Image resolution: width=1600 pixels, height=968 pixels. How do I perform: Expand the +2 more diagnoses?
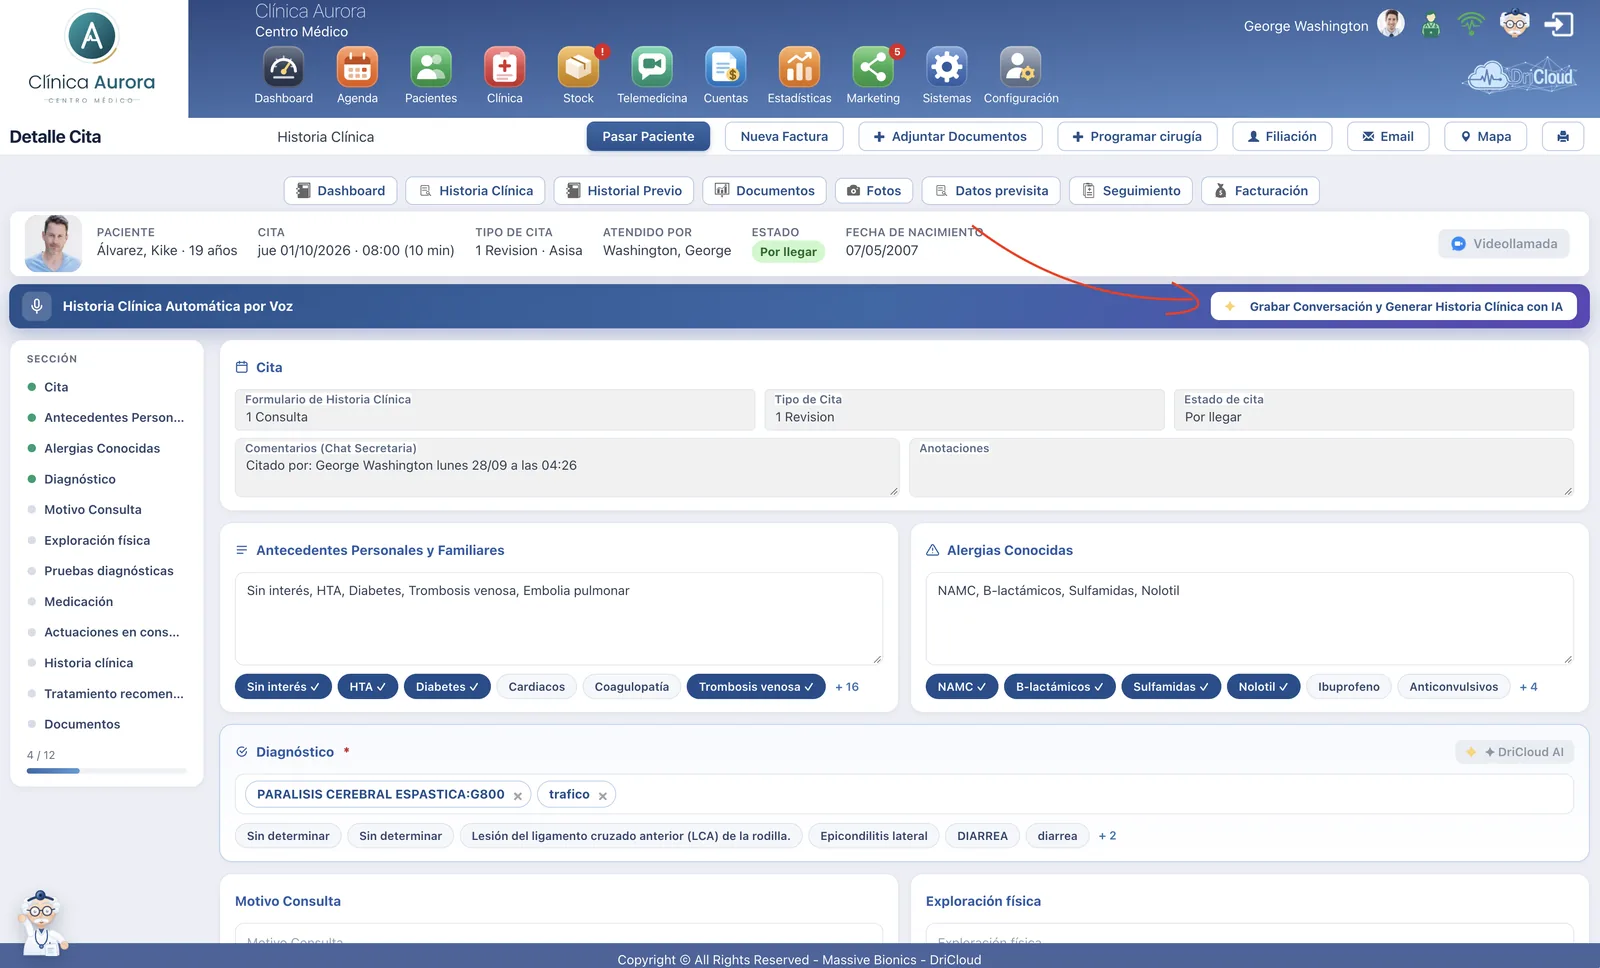(x=1107, y=836)
